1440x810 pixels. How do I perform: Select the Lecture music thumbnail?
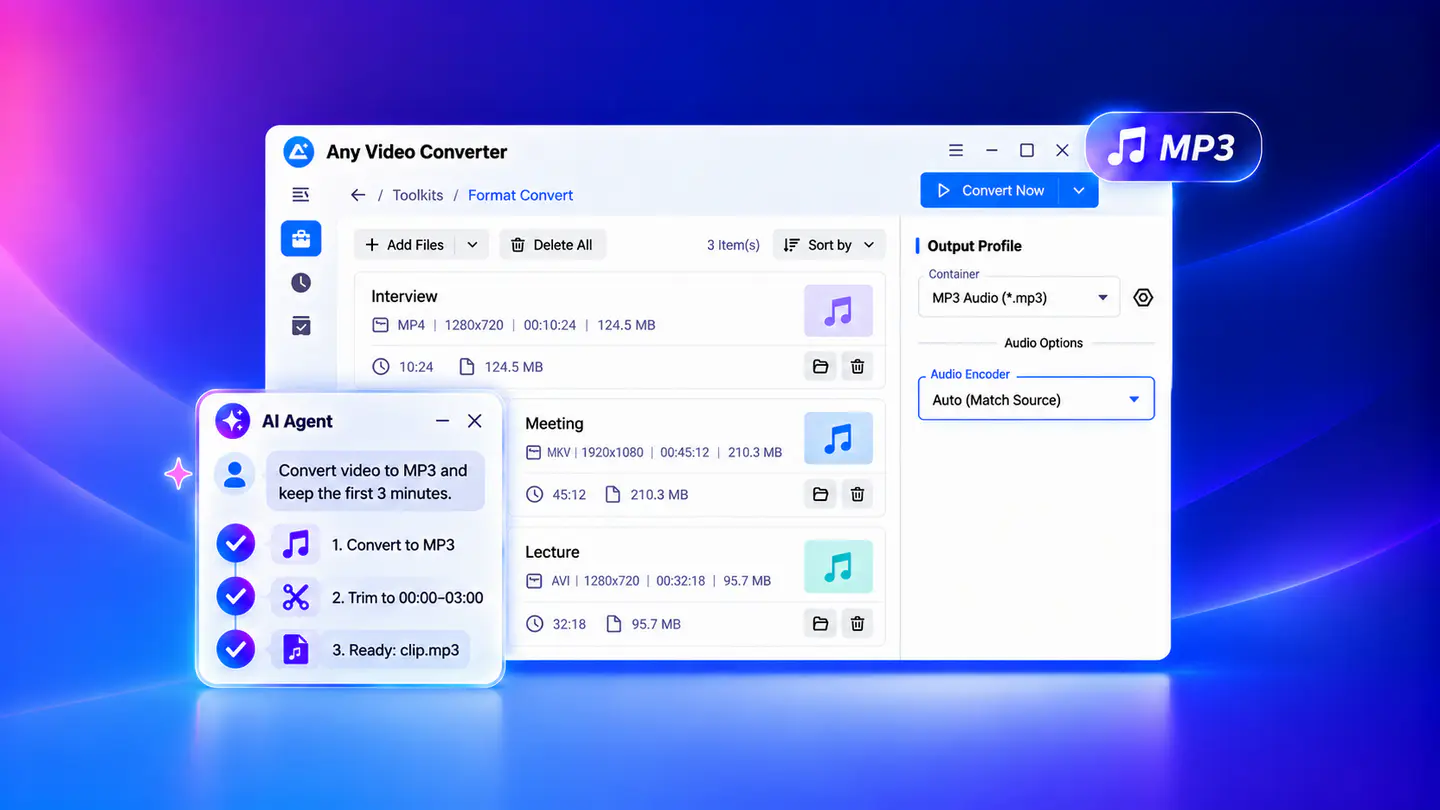838,567
